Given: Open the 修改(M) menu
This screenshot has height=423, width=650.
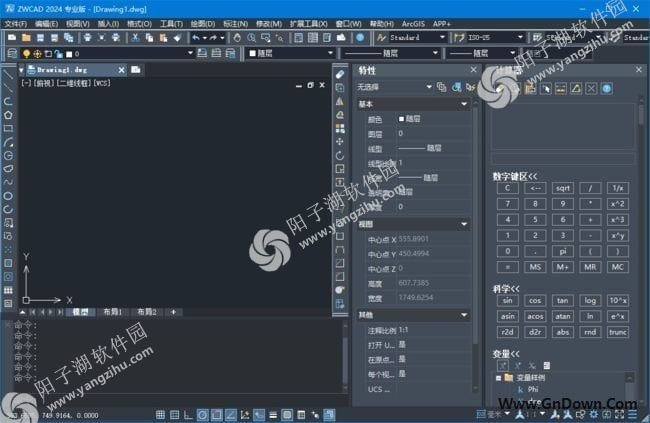Looking at the screenshot, I should 269,24.
